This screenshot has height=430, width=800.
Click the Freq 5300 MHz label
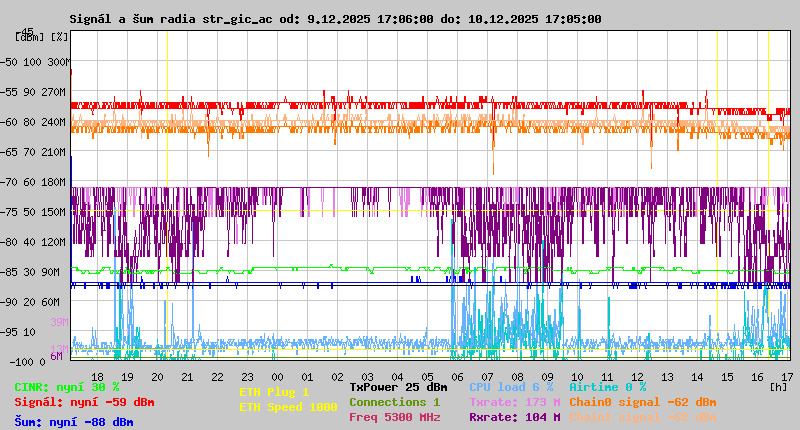(x=394, y=417)
